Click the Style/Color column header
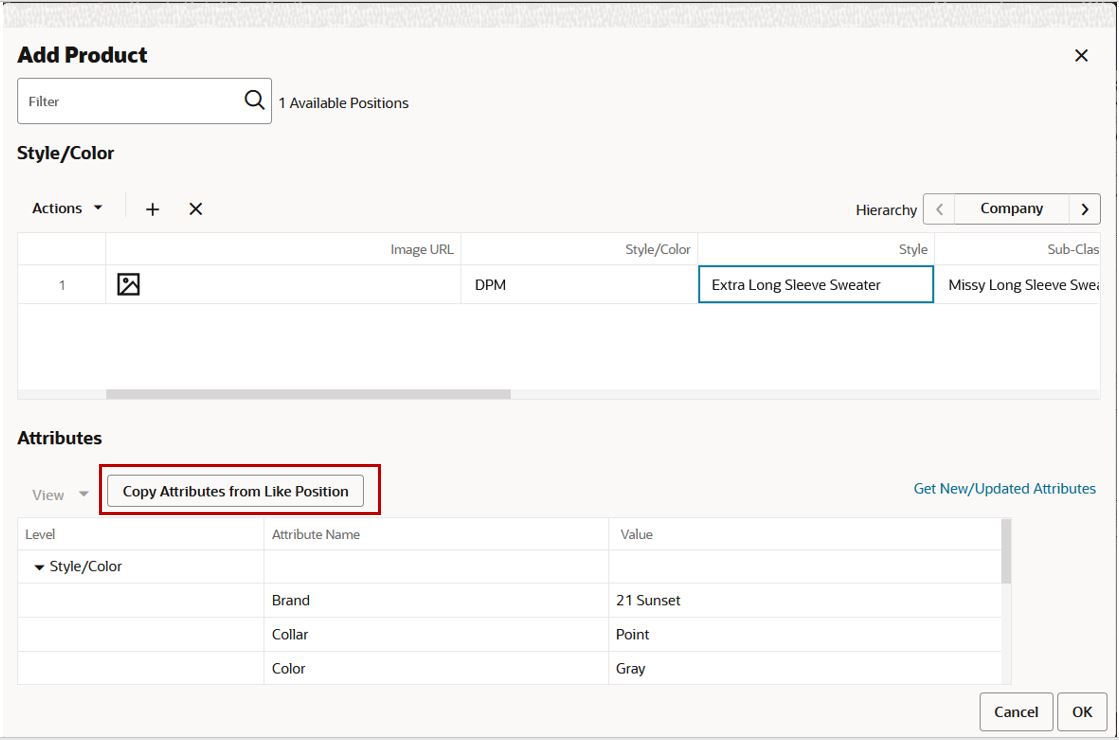 click(579, 249)
